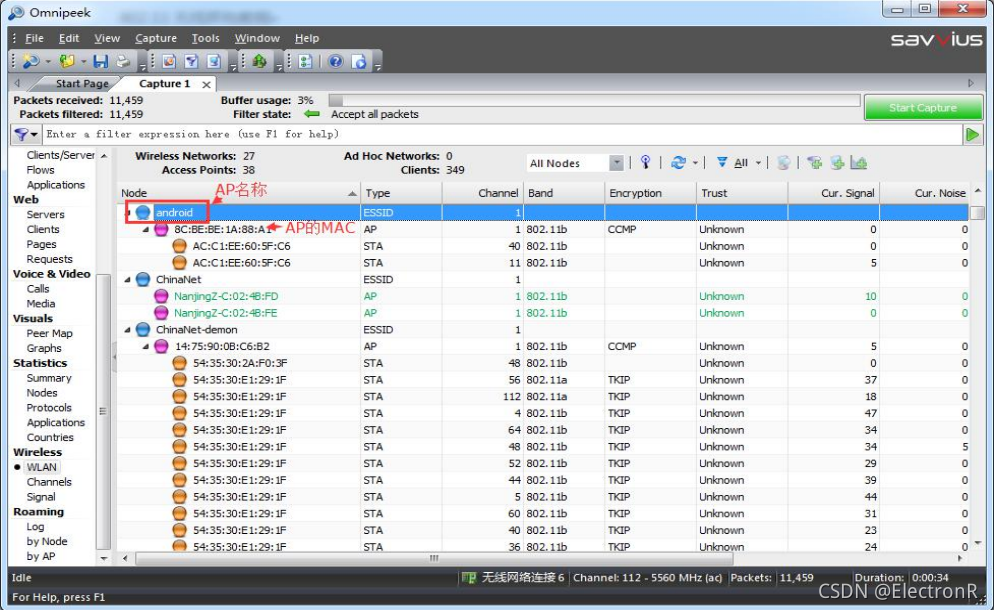
Task: Click the green Filter state arrow icon
Action: [311, 114]
